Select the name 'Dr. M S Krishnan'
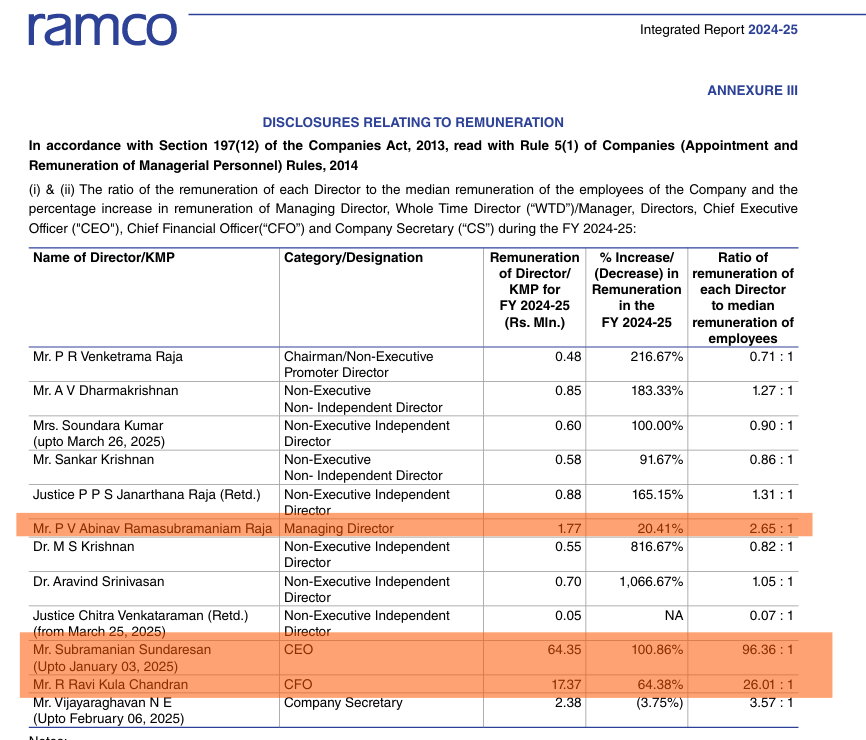This screenshot has width=866, height=740. [83, 547]
